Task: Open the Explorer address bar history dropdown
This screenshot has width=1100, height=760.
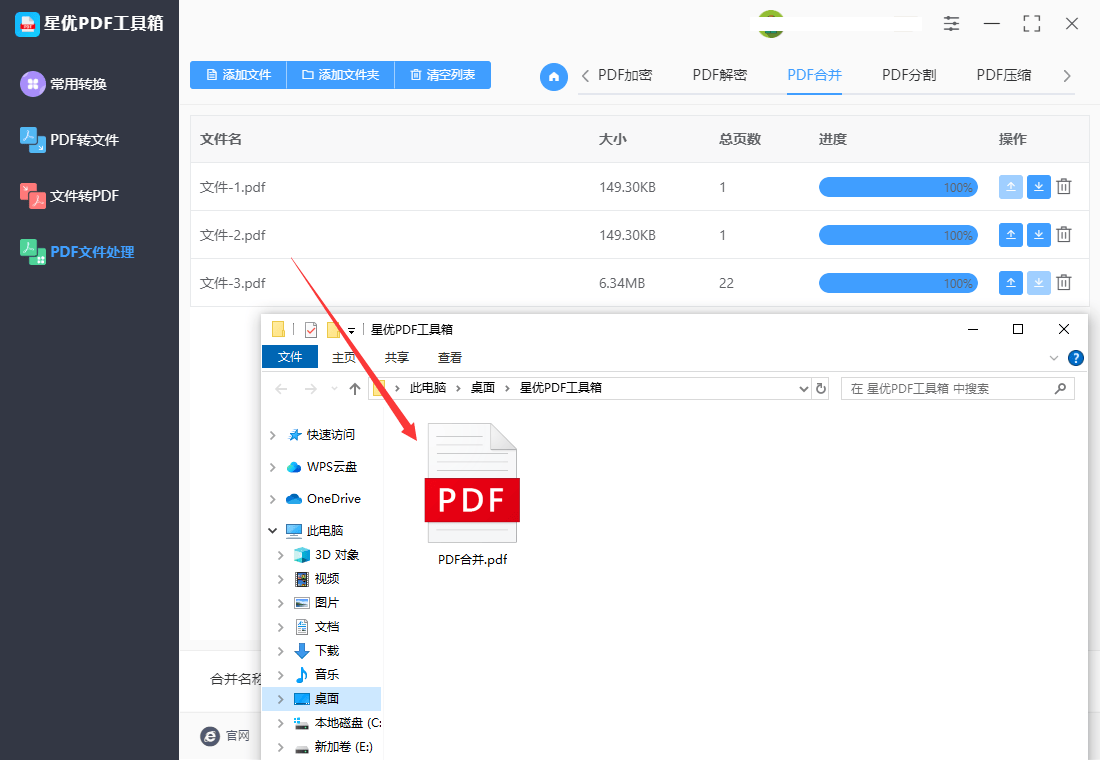Action: pyautogui.click(x=804, y=389)
